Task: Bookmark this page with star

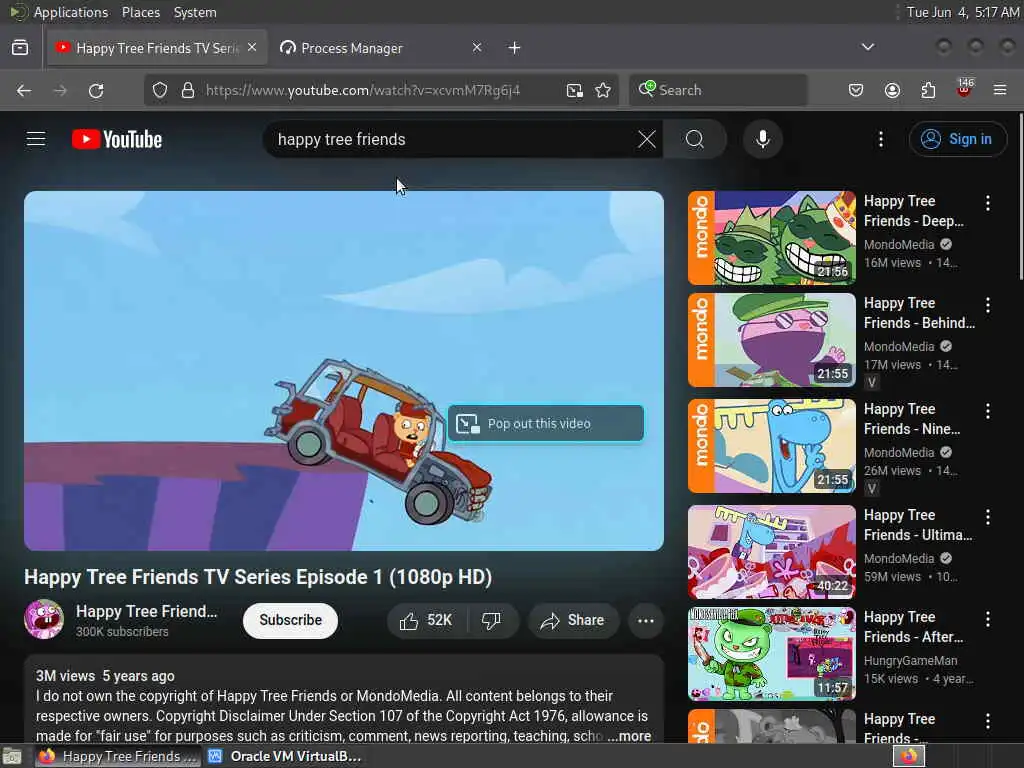Action: 603,90
